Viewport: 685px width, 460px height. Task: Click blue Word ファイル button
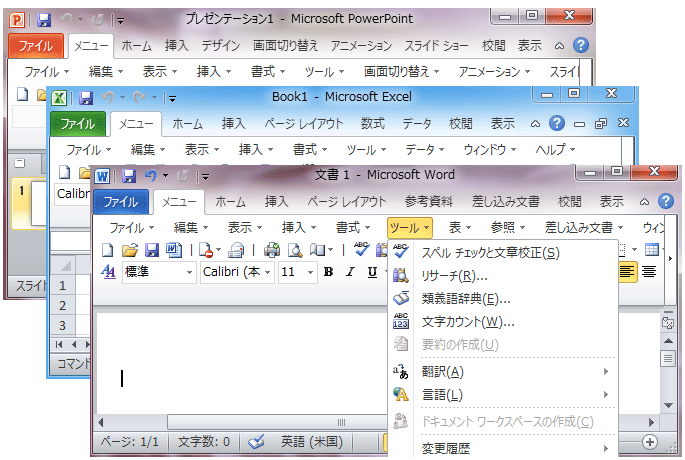tap(121, 201)
